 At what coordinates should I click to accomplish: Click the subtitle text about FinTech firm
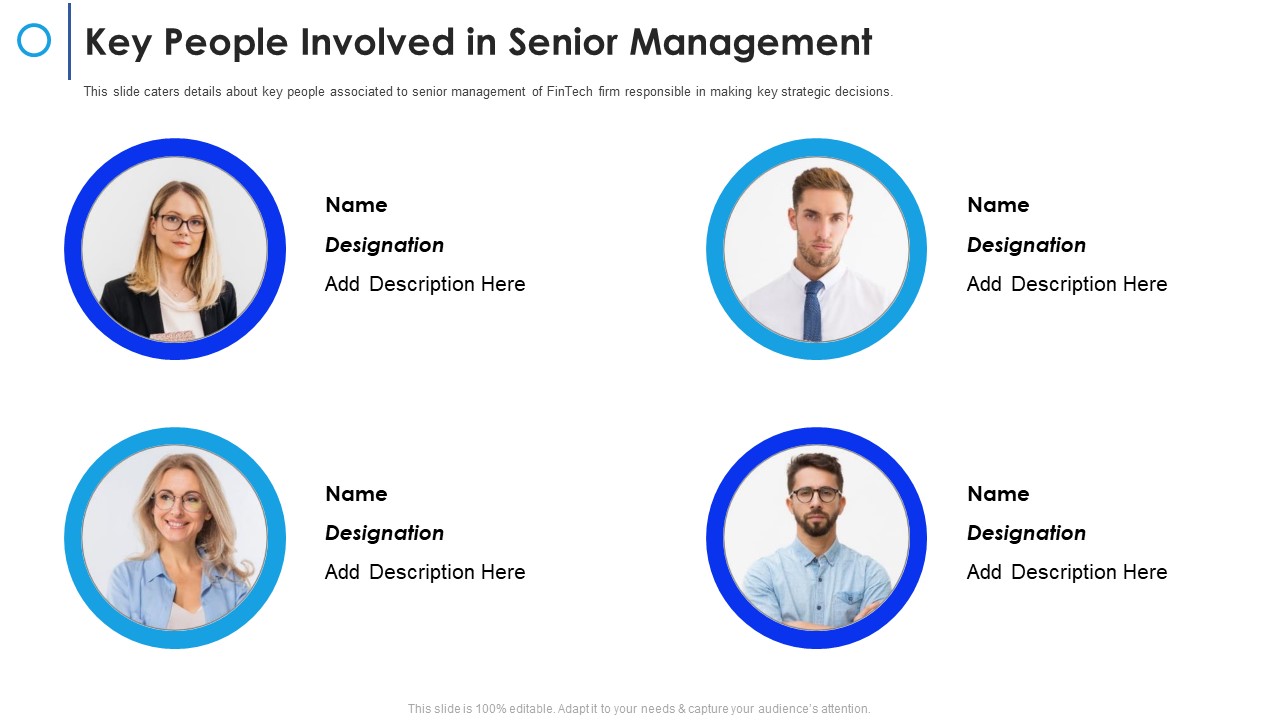coord(488,91)
